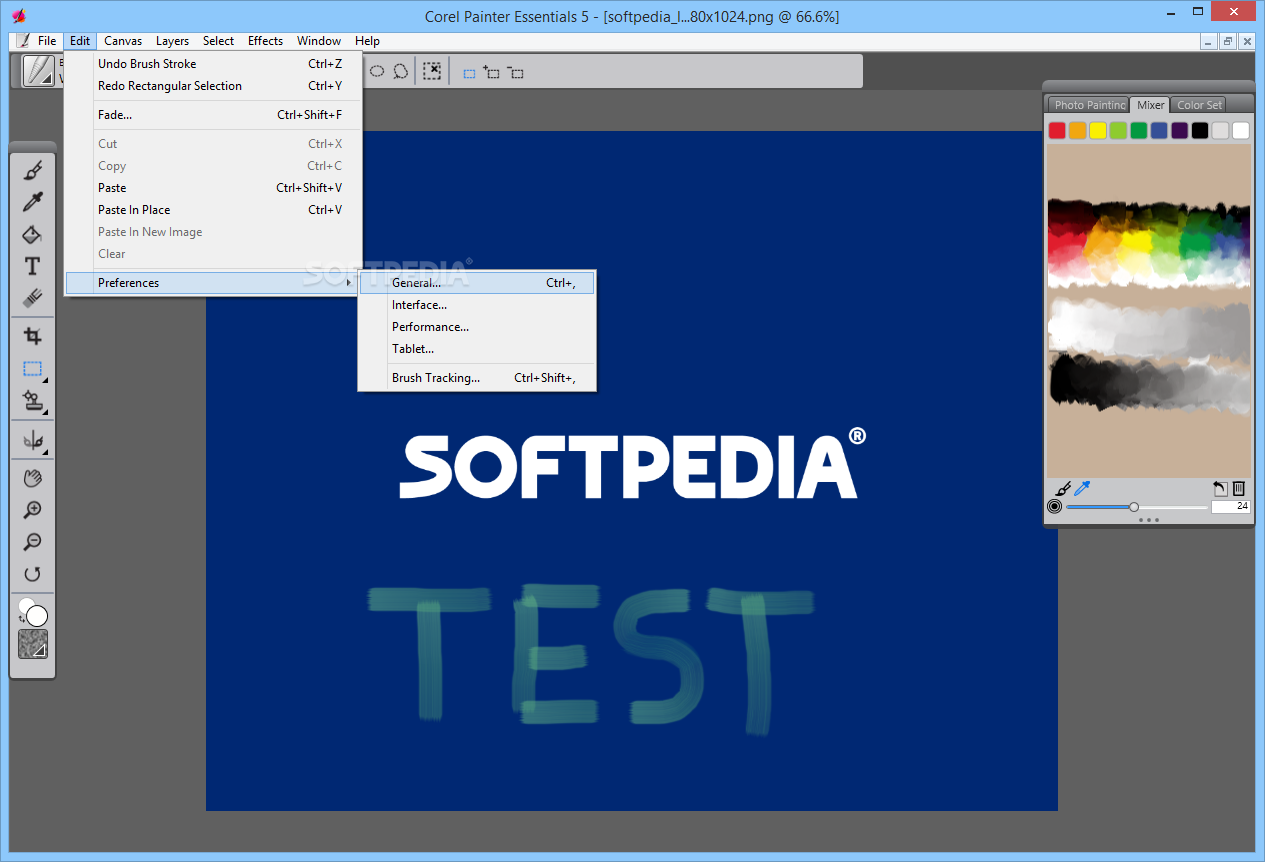Expand the Cloner tool flyout arrow
1265x862 pixels.
44,412
